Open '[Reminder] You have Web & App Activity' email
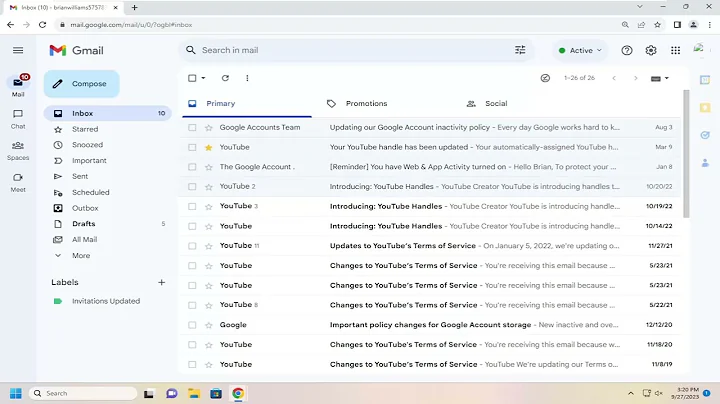720x404 pixels. pos(418,167)
